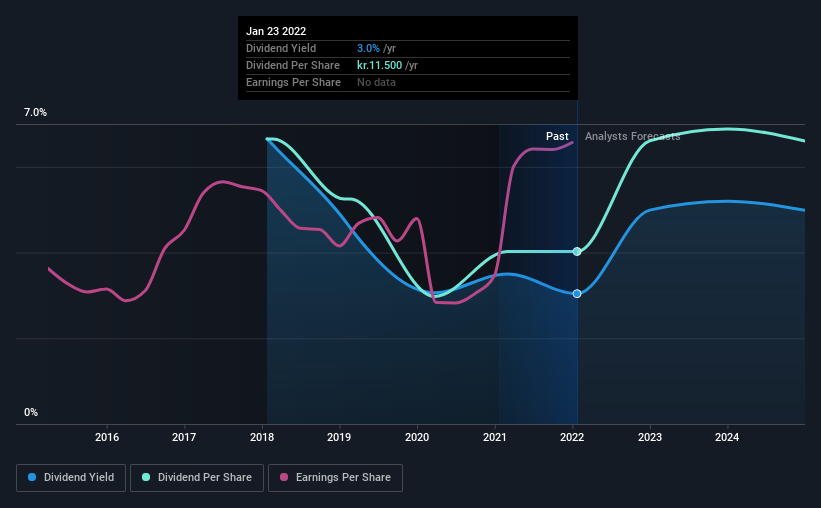
Task: Click the tooltip Earnings Per Share row label
Action: point(294,82)
